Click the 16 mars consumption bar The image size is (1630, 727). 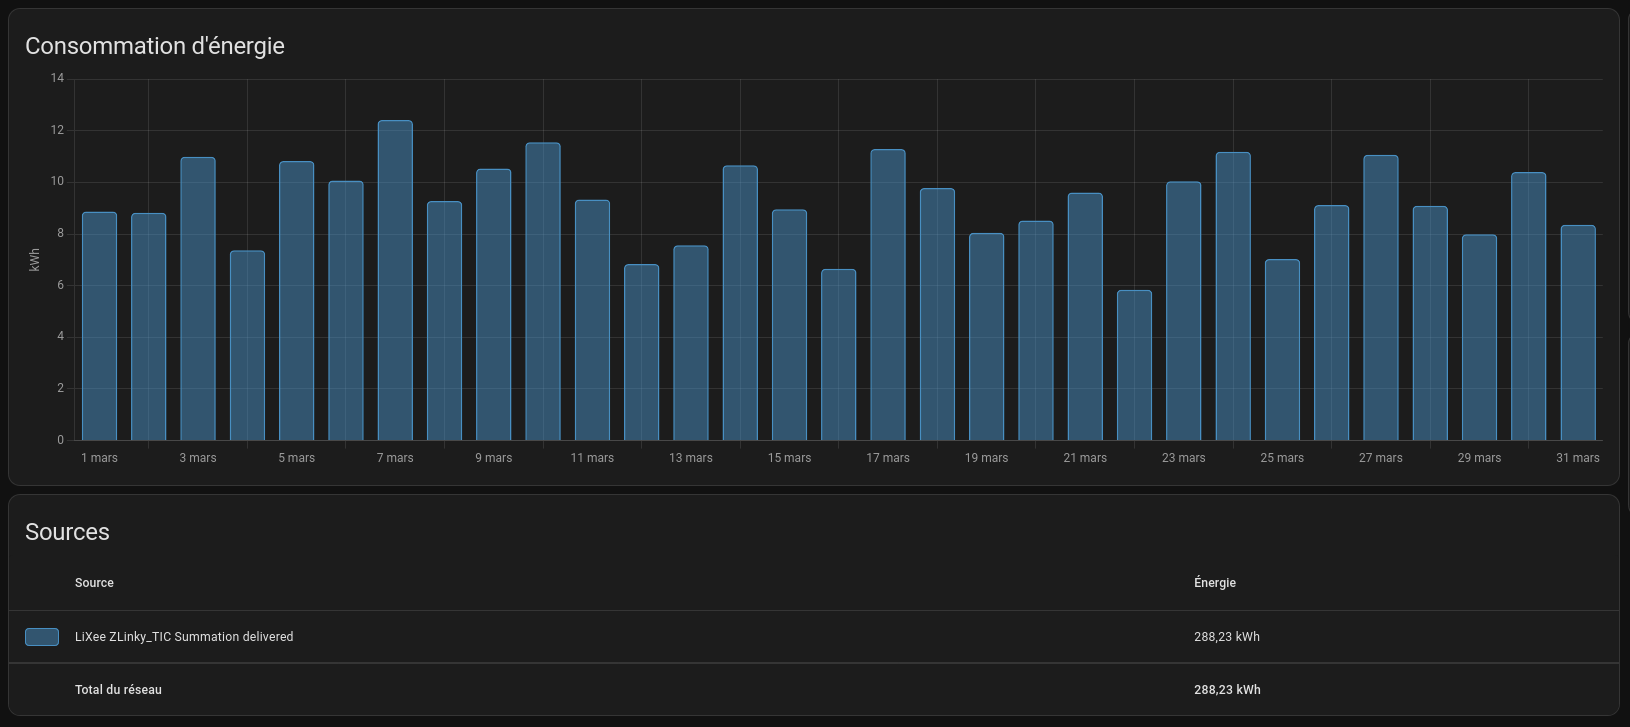[x=839, y=355]
